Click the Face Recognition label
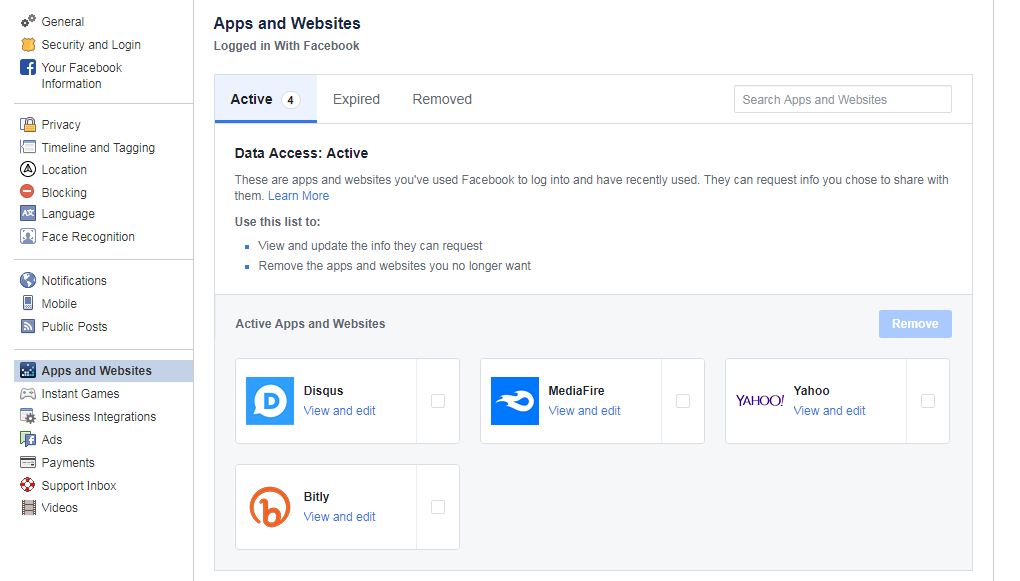This screenshot has width=1020, height=581. (88, 236)
